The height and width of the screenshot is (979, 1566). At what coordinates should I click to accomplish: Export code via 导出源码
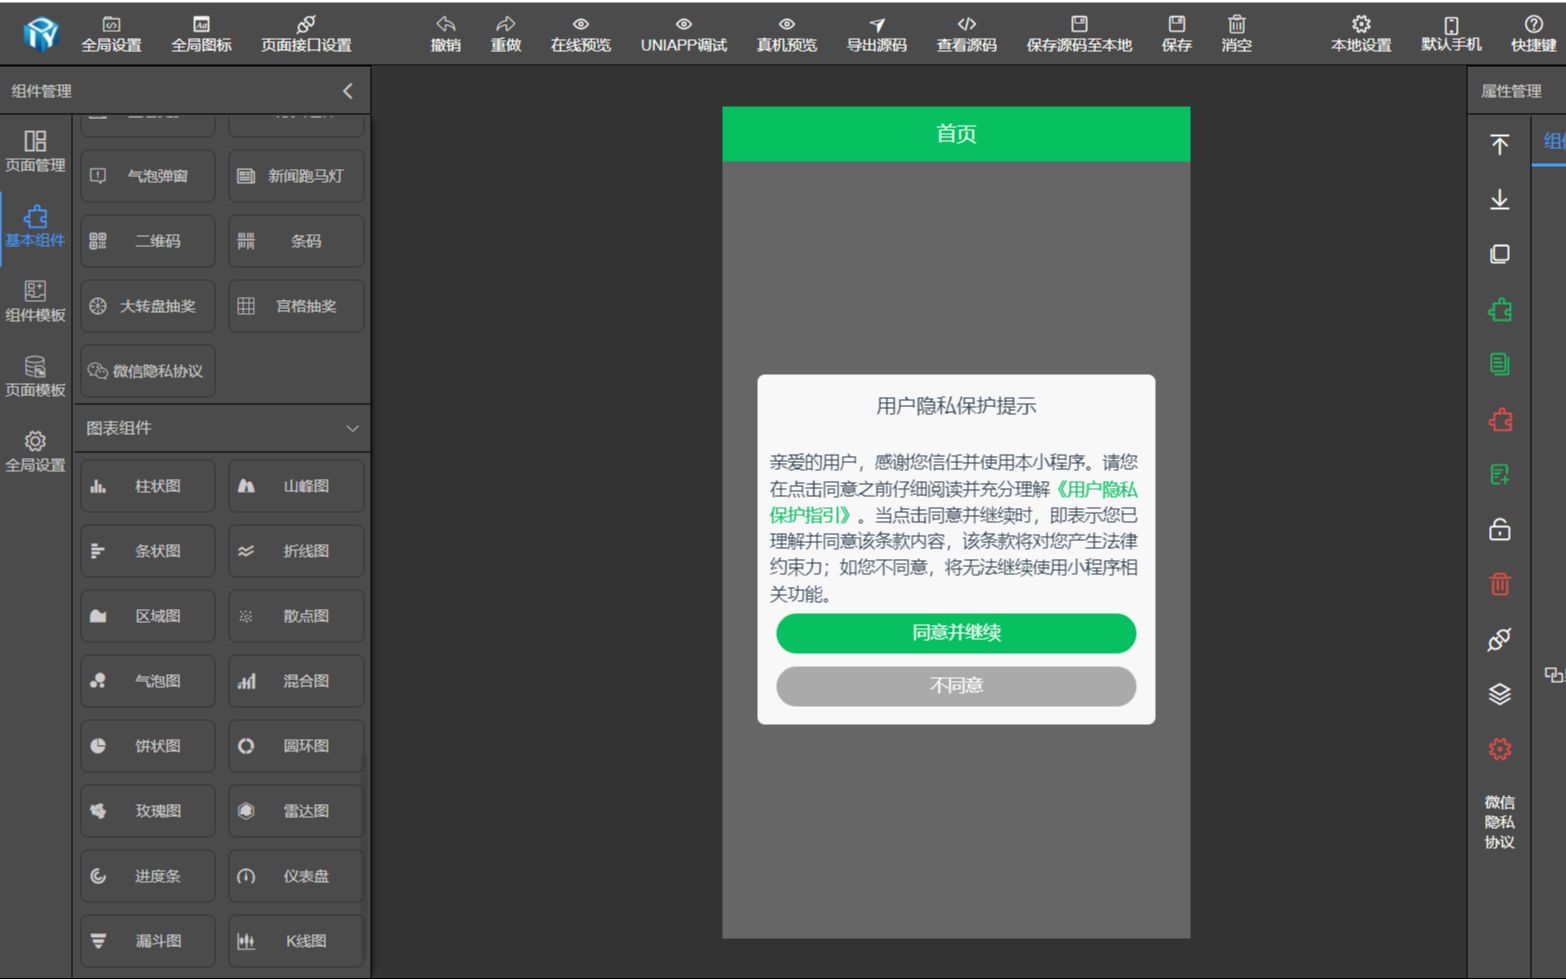tap(877, 34)
